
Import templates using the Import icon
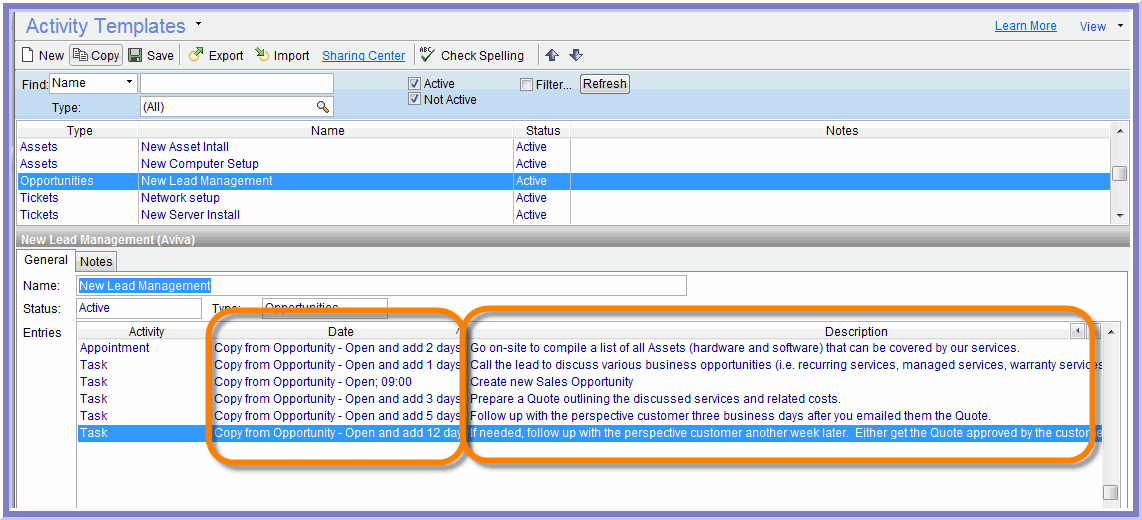click(x=262, y=56)
